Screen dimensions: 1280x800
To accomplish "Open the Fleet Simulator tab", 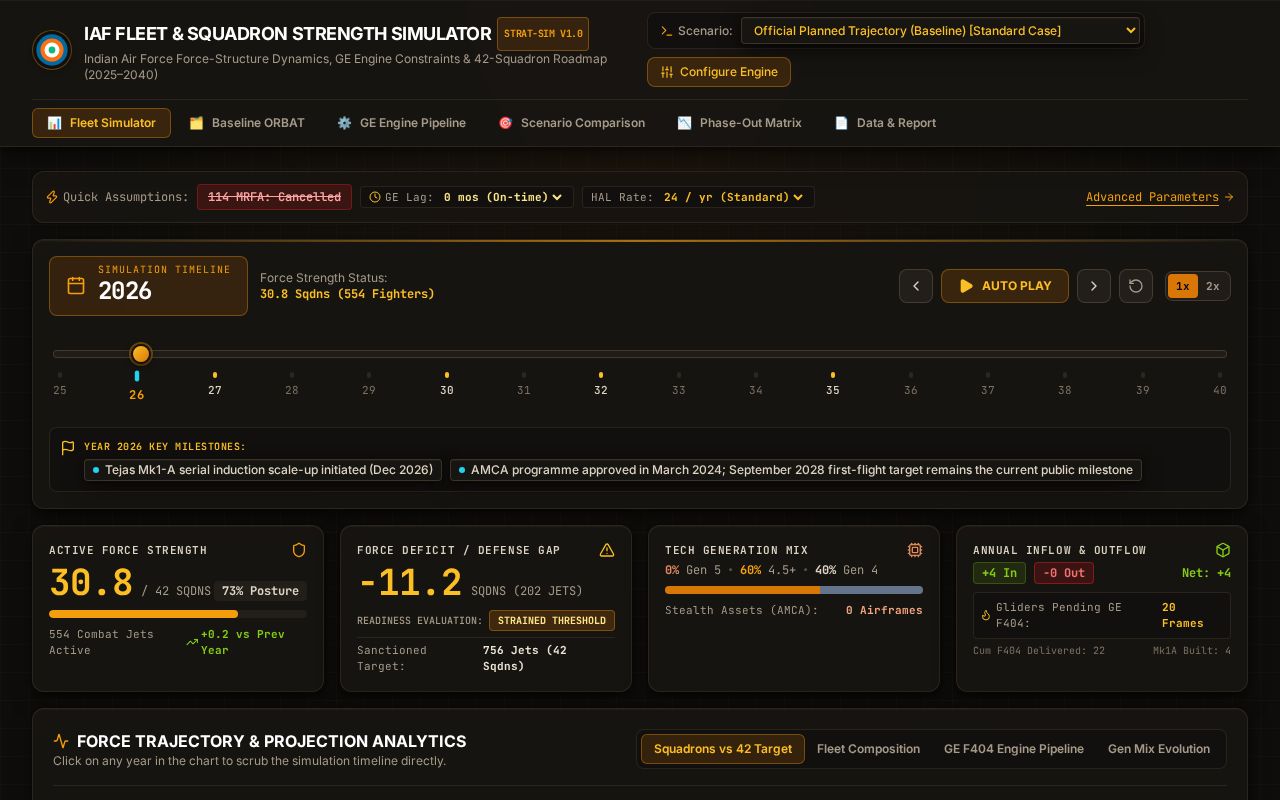I will (101, 123).
